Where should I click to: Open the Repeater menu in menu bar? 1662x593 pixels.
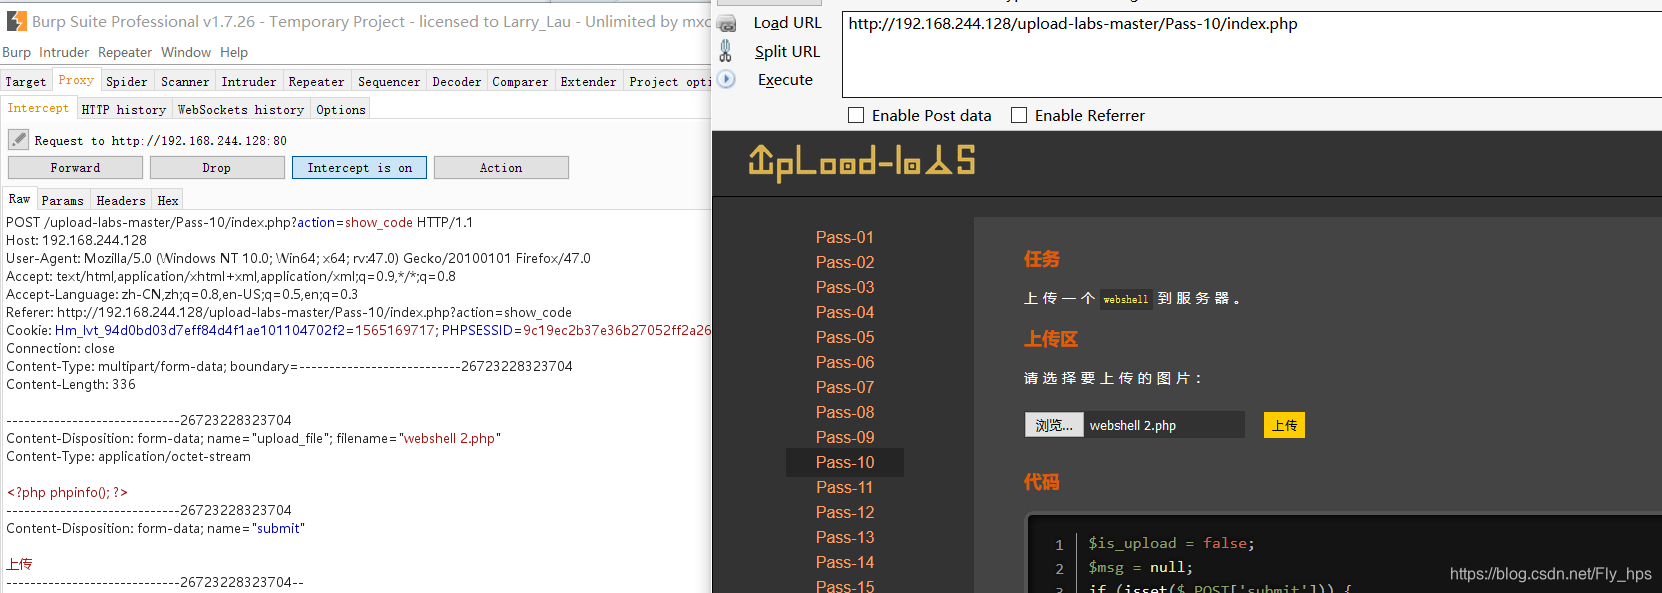tap(125, 52)
